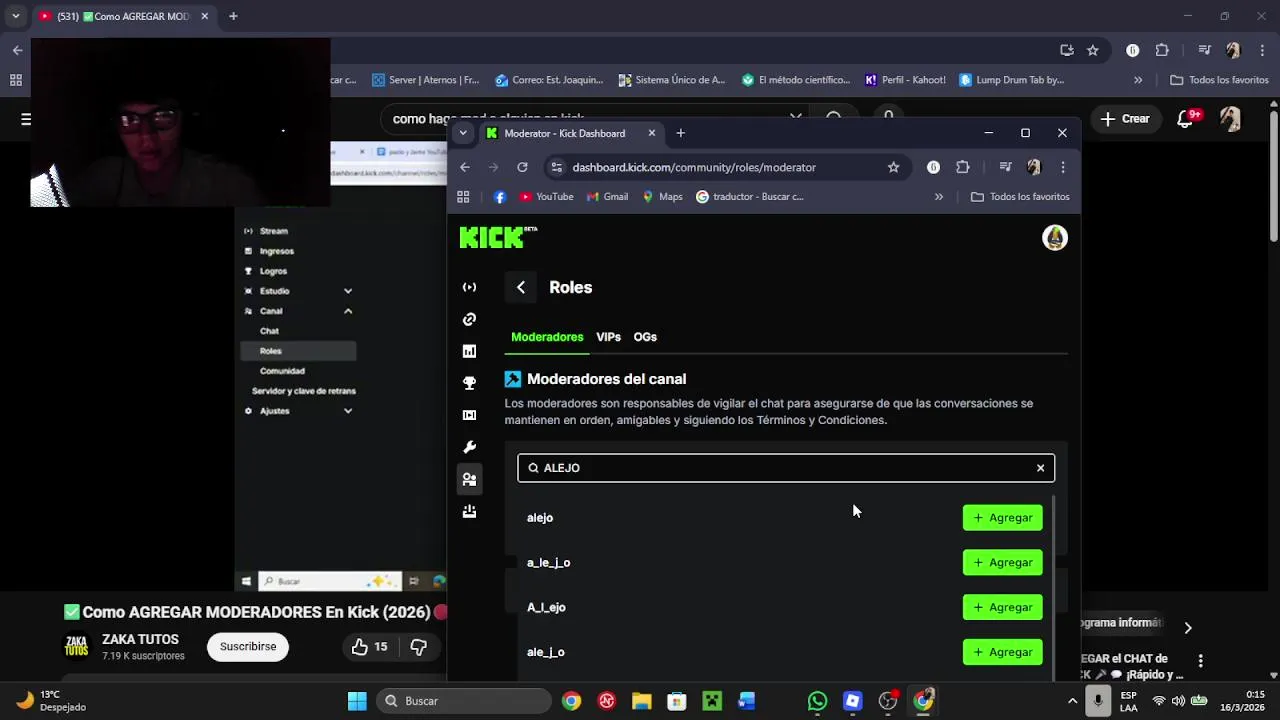1280x720 pixels.
Task: Open the YouTube bookmark in Kick window
Action: pyautogui.click(x=547, y=197)
